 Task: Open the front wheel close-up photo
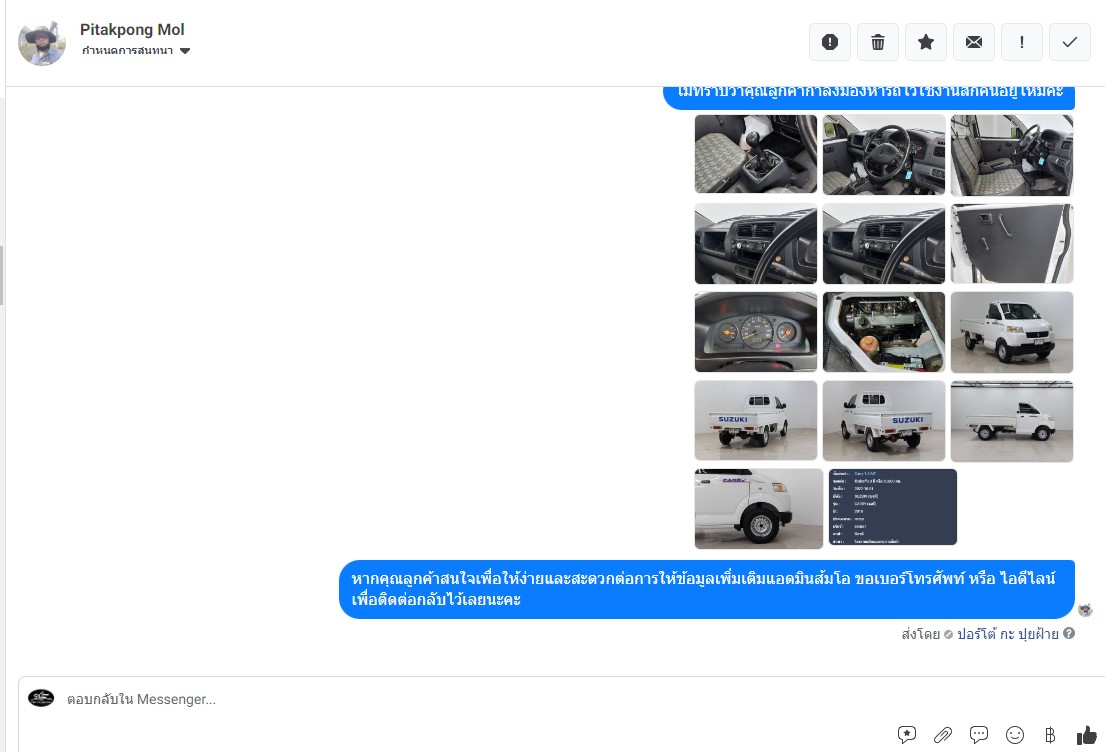pyautogui.click(x=758, y=508)
